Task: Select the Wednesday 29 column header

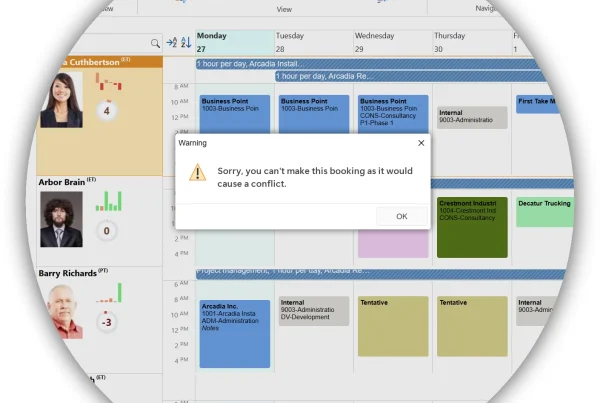Action: tap(393, 42)
